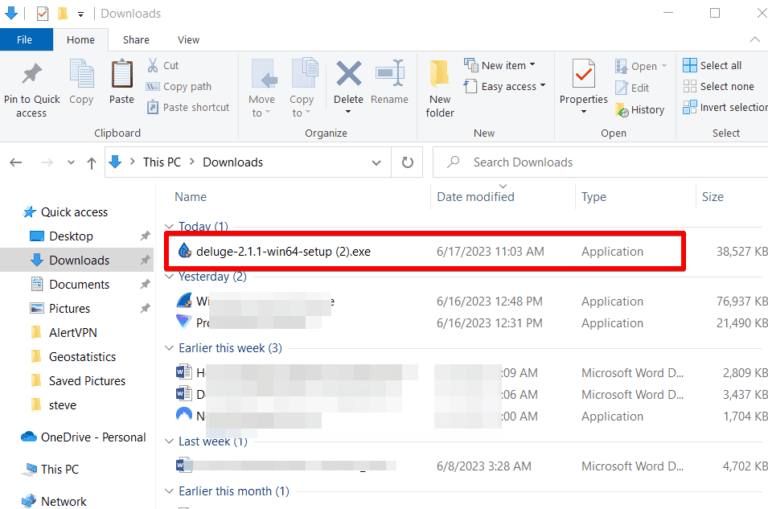Open the Properties icon in the ribbon
Image resolution: width=768 pixels, height=509 pixels.
pos(583,75)
